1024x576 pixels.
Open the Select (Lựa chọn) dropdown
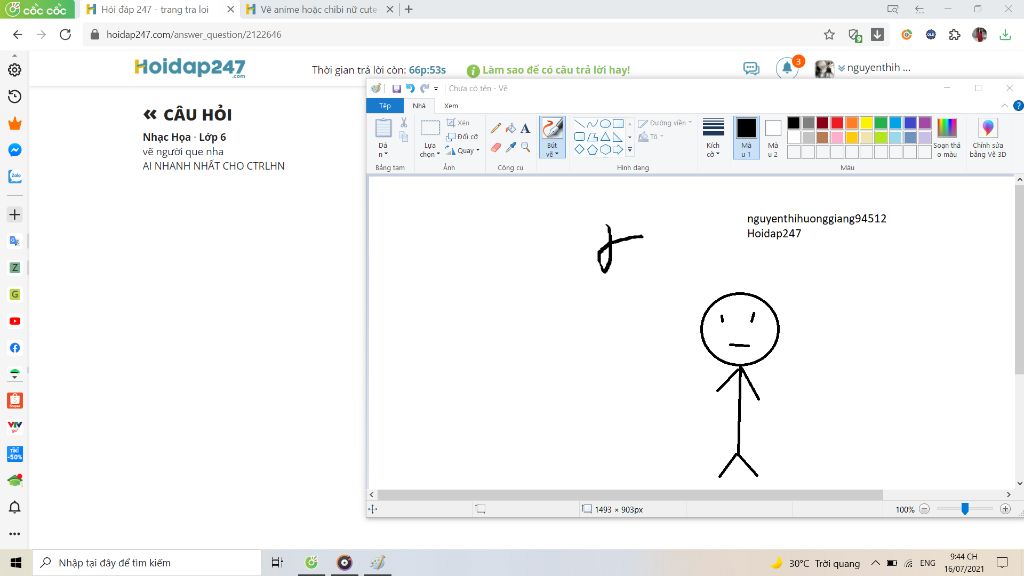click(x=428, y=150)
